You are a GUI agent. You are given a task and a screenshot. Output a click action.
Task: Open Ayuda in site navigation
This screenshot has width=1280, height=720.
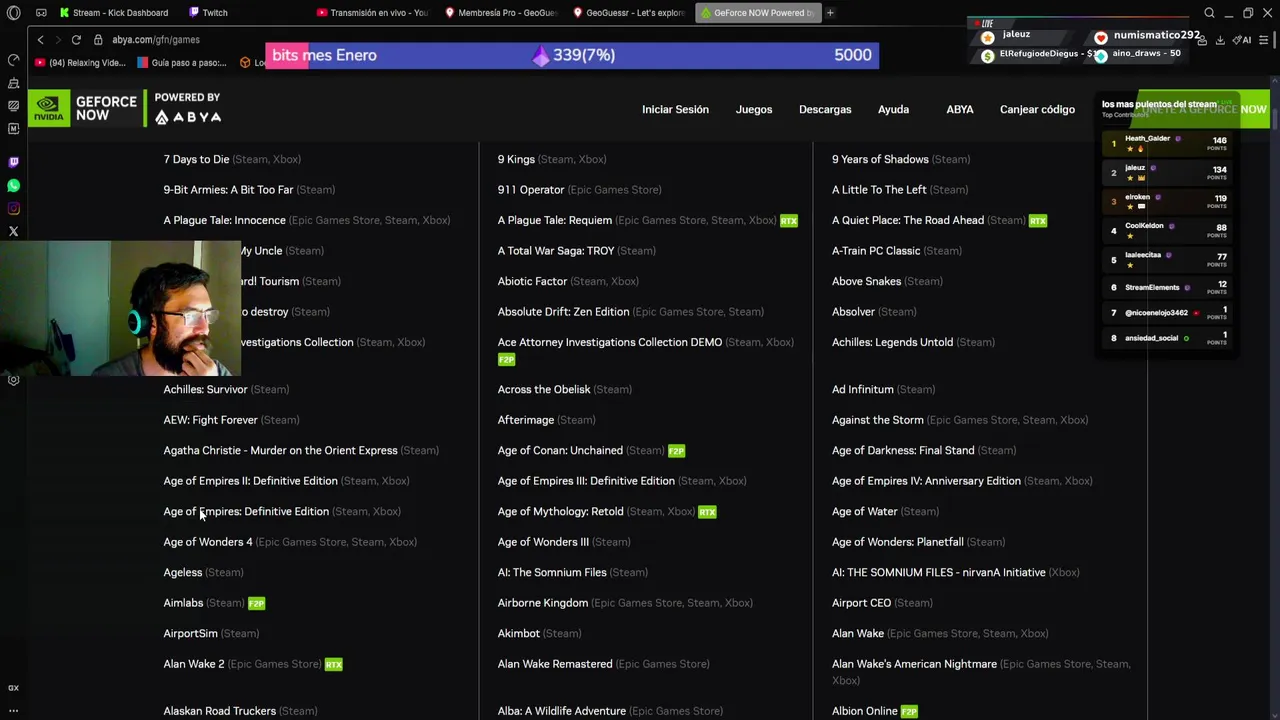point(893,109)
